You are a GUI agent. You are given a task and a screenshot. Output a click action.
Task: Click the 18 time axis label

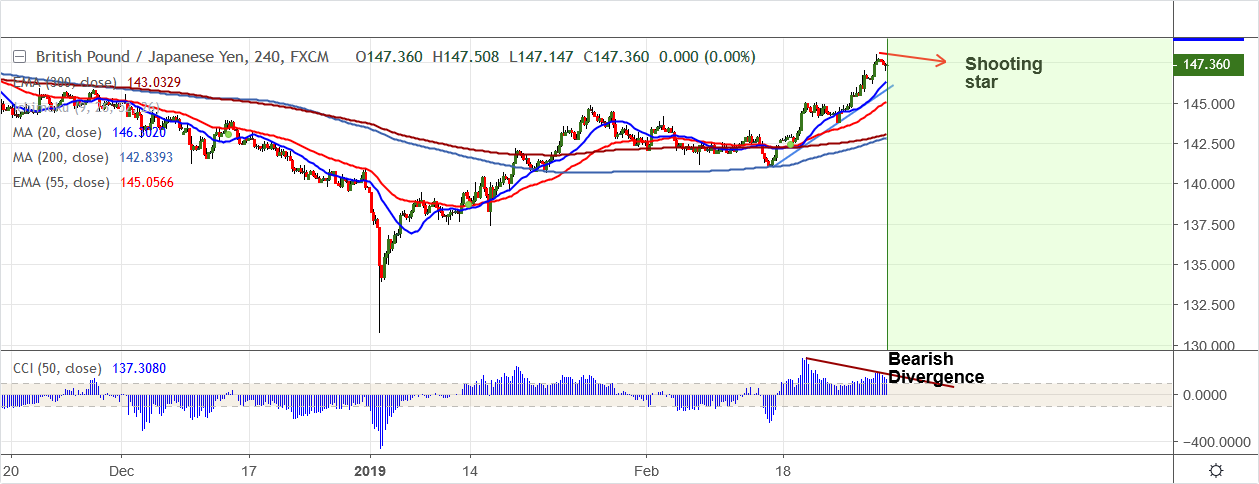pos(783,469)
